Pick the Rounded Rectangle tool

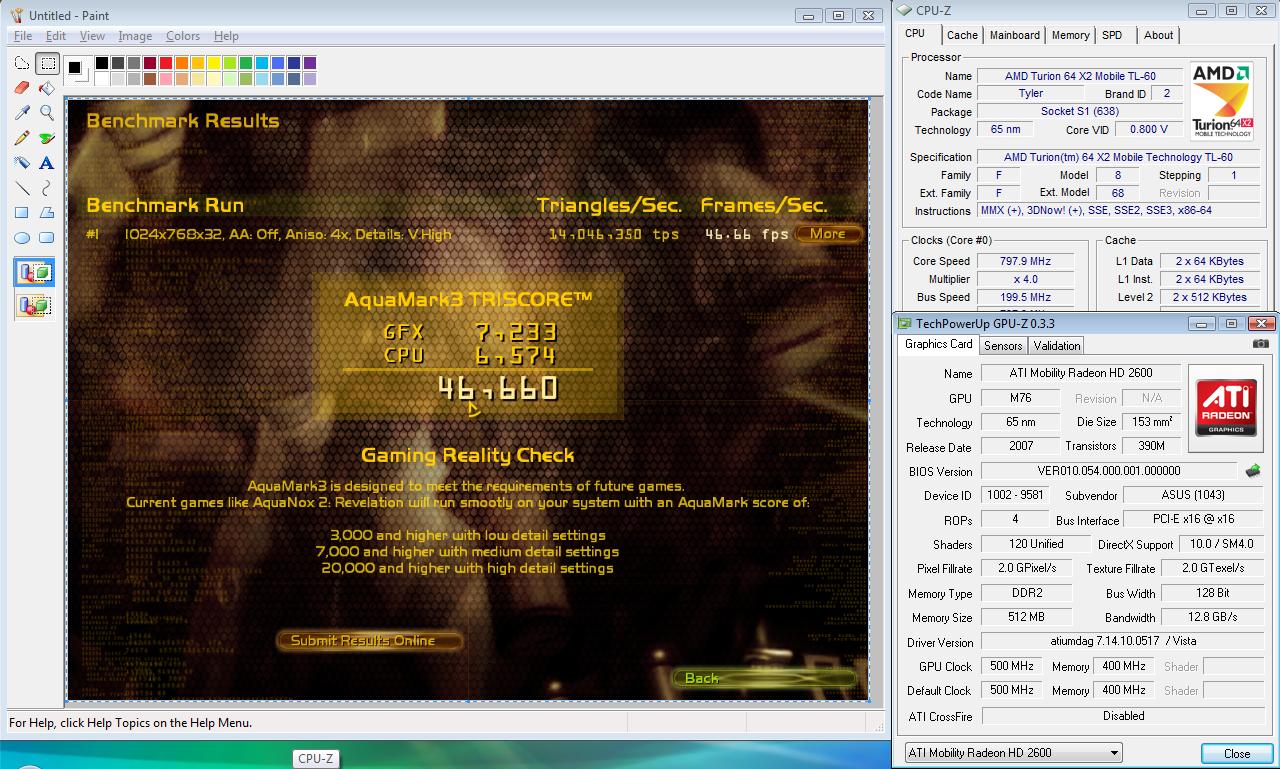[x=47, y=238]
